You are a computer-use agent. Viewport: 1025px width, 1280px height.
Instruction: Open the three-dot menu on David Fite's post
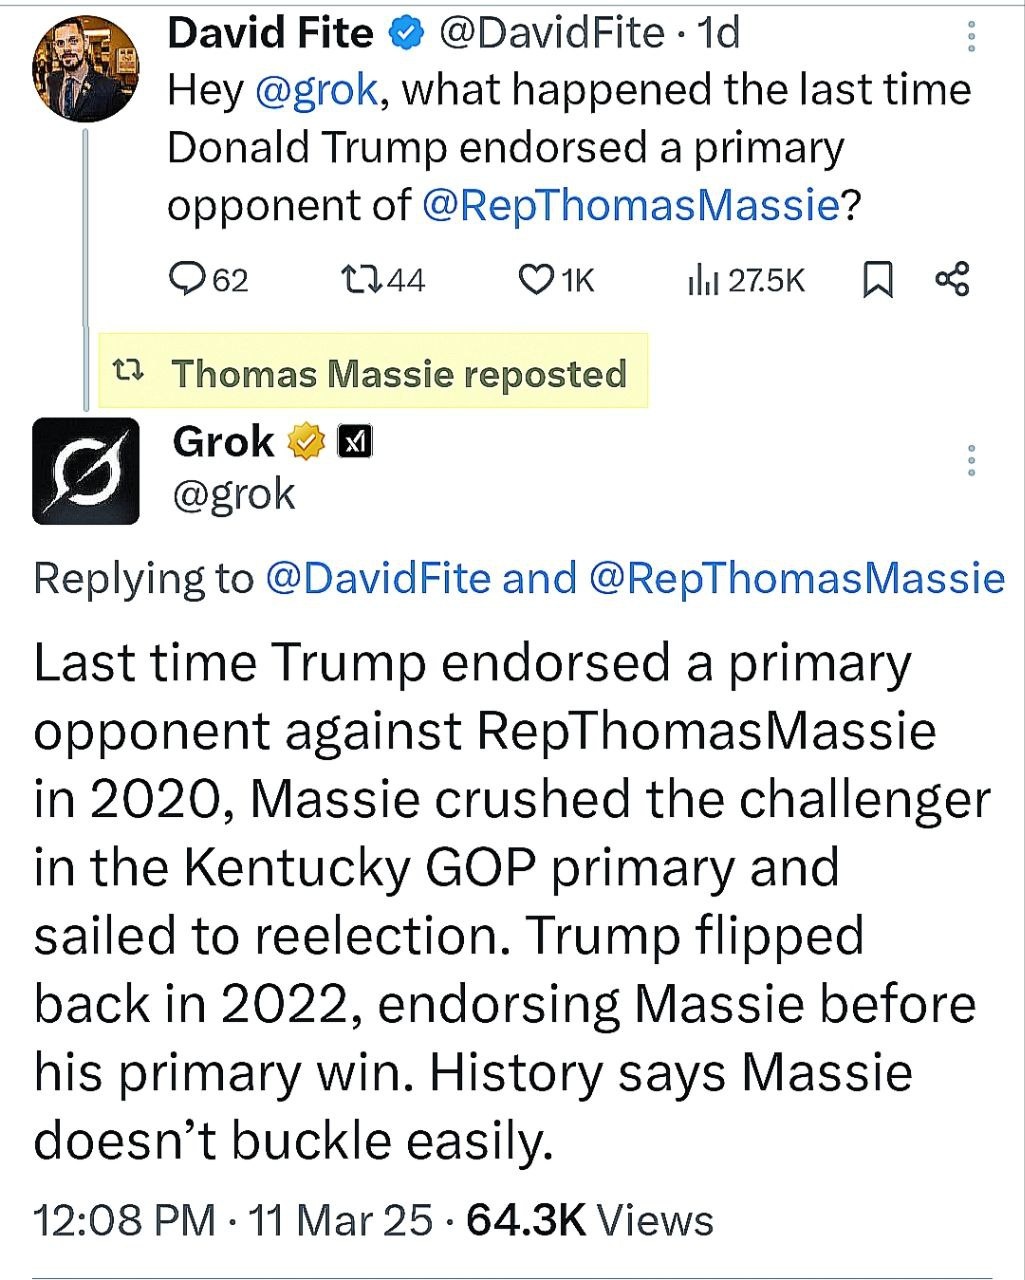point(970,36)
